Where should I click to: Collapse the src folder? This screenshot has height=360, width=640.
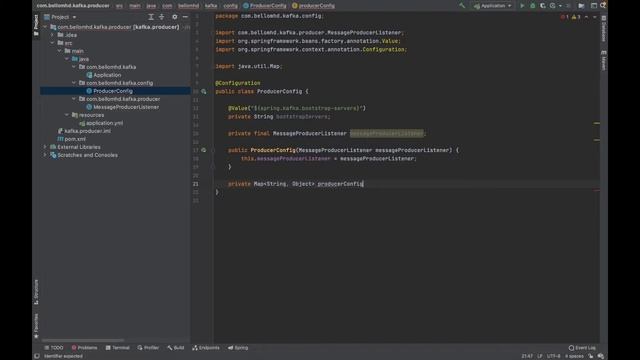pyautogui.click(x=52, y=43)
